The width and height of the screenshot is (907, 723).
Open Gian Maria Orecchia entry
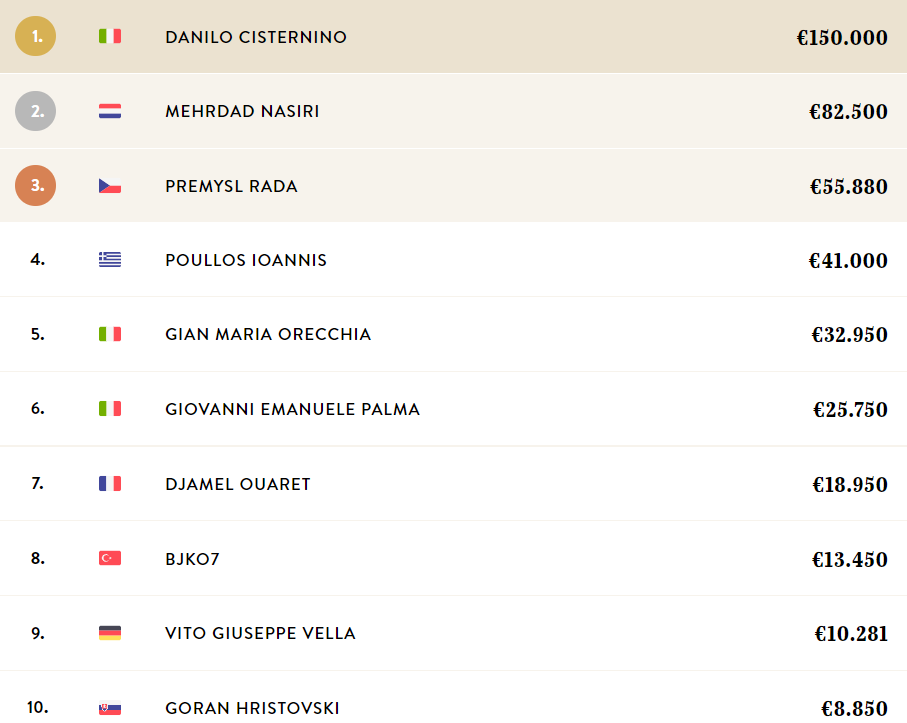coord(268,334)
